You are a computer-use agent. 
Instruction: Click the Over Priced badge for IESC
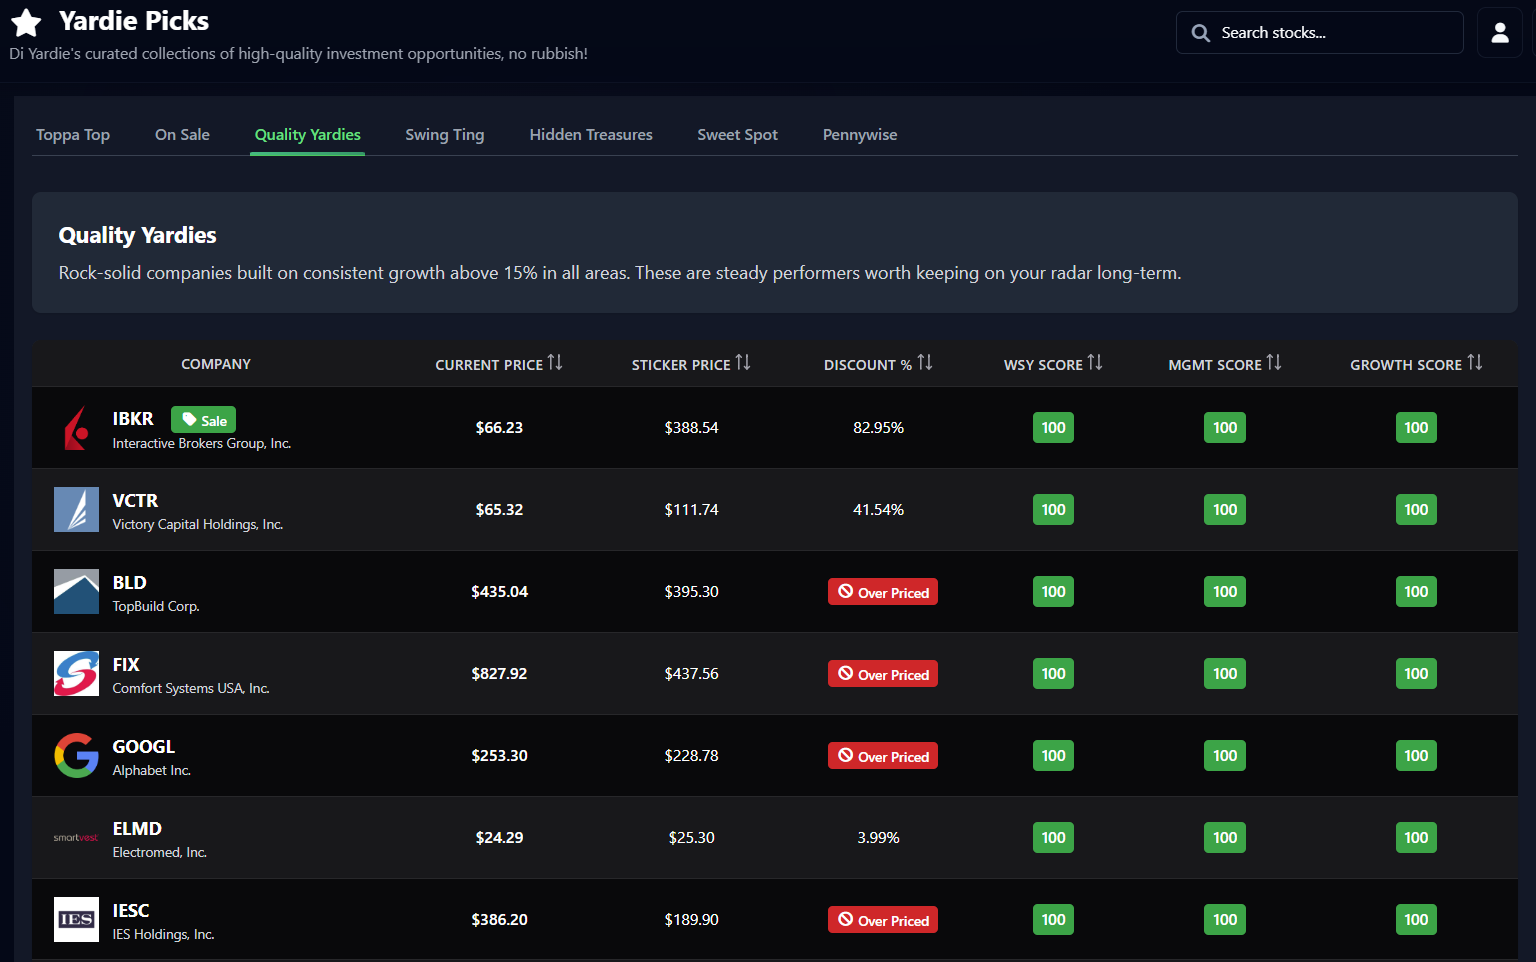[x=883, y=920]
